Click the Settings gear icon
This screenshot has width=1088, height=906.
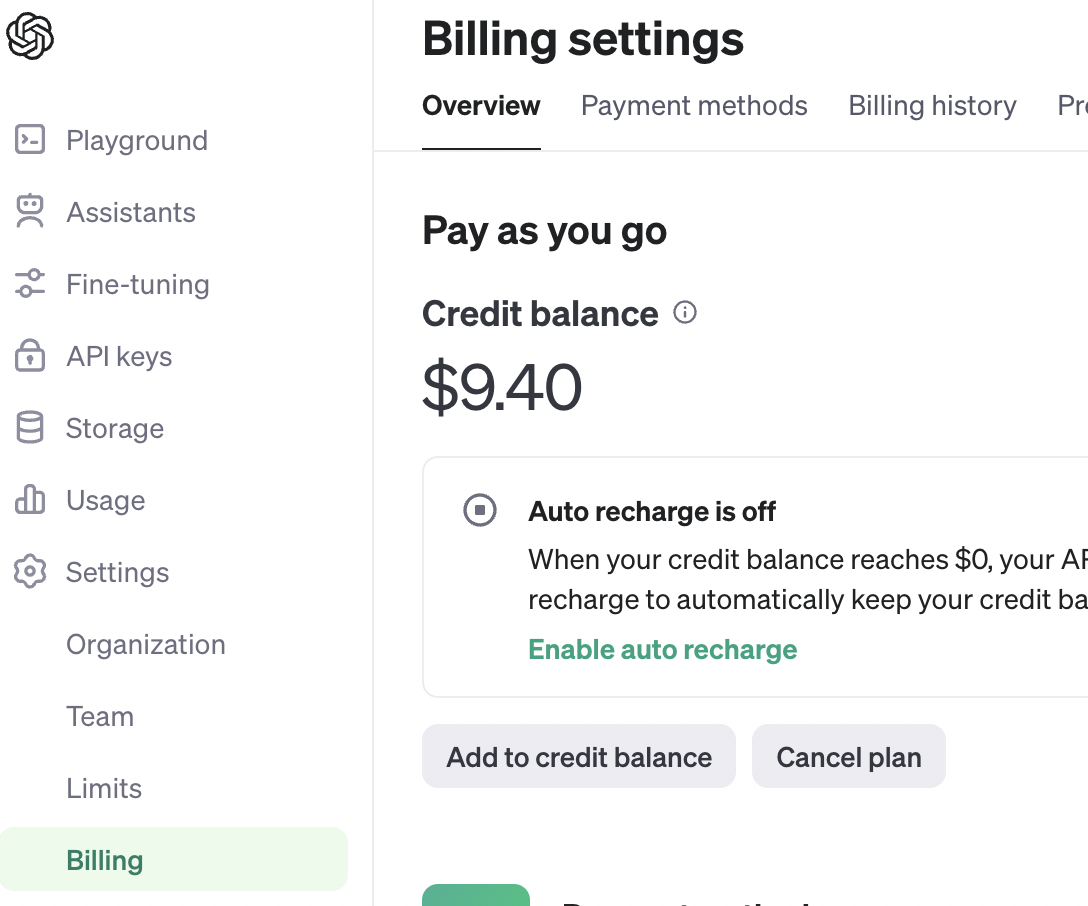[x=30, y=572]
